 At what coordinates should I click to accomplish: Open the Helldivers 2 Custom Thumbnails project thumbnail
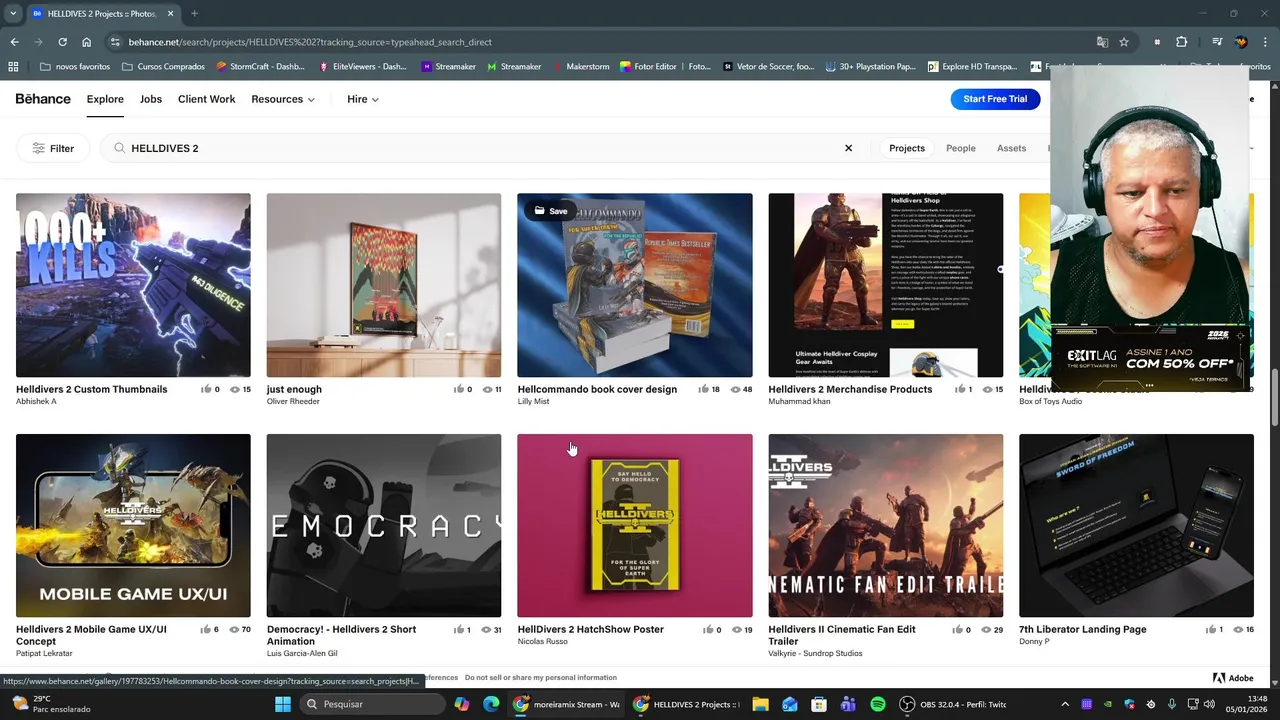coord(133,285)
